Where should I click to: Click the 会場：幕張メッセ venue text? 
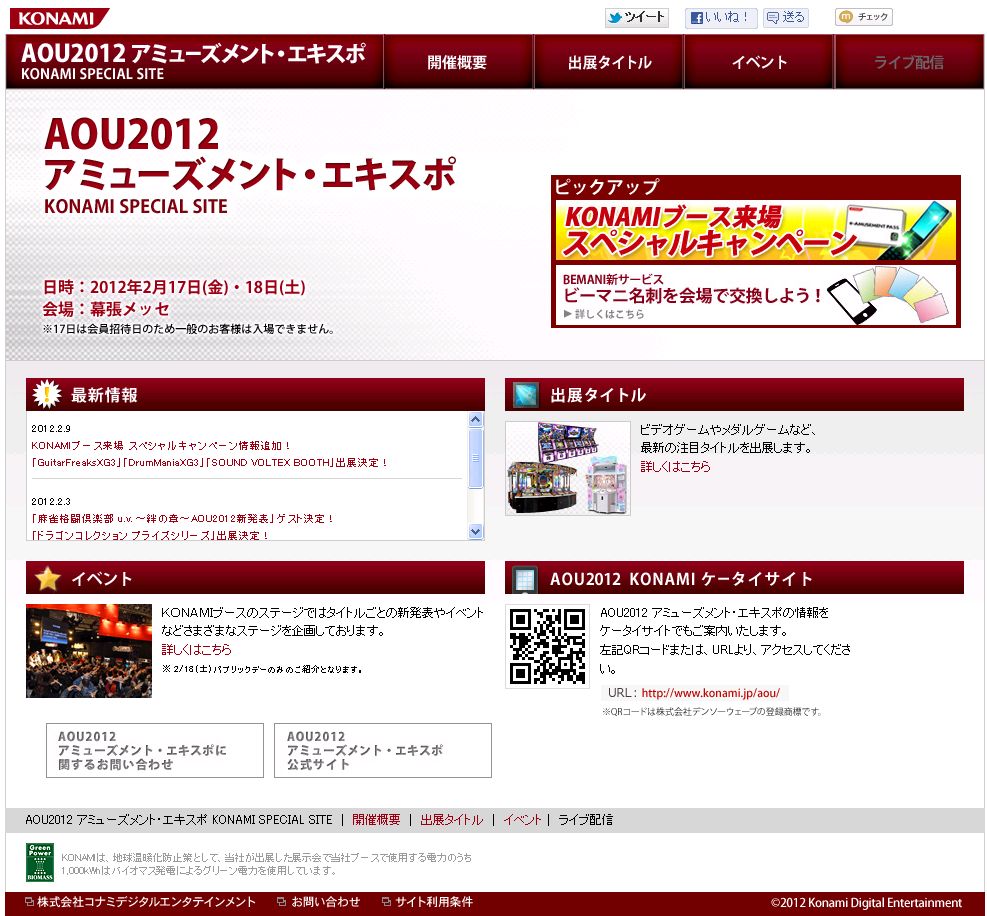coord(106,309)
